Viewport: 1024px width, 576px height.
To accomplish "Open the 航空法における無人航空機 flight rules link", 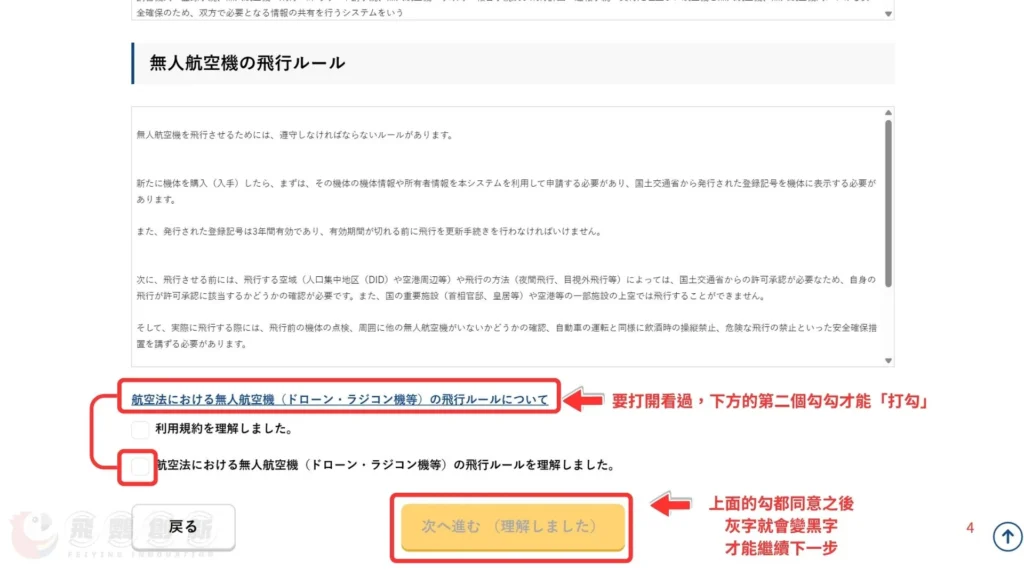I will point(340,400).
